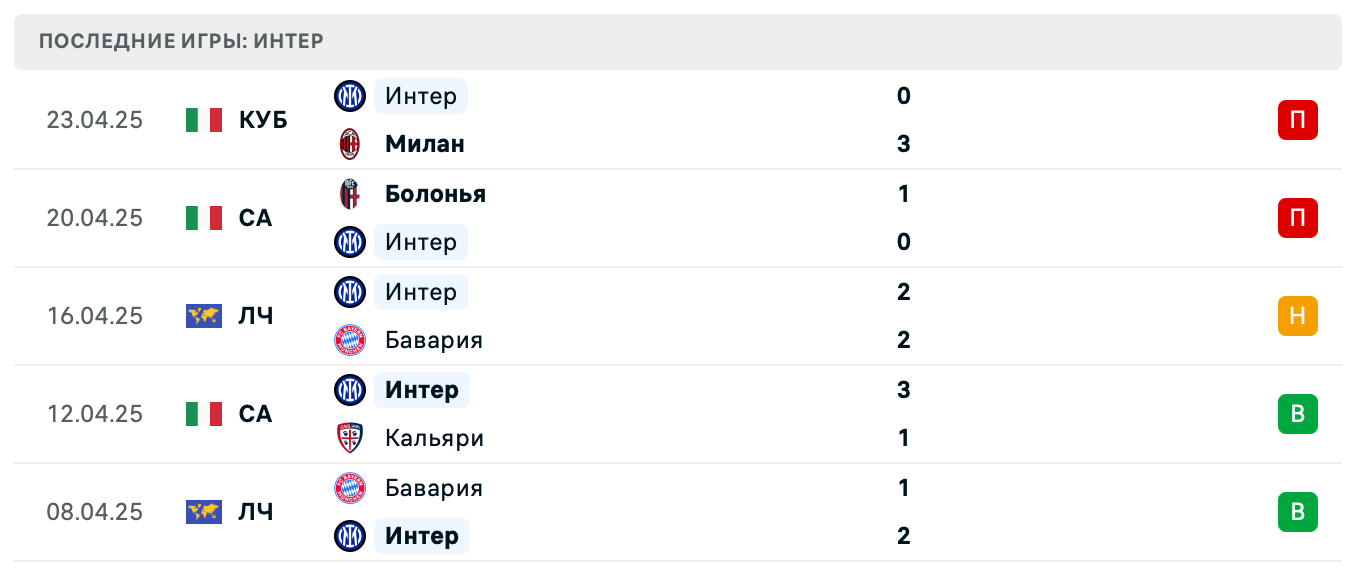Click the Champions League flag icon for 16.04.25
1356x576 pixels.
[x=203, y=315]
